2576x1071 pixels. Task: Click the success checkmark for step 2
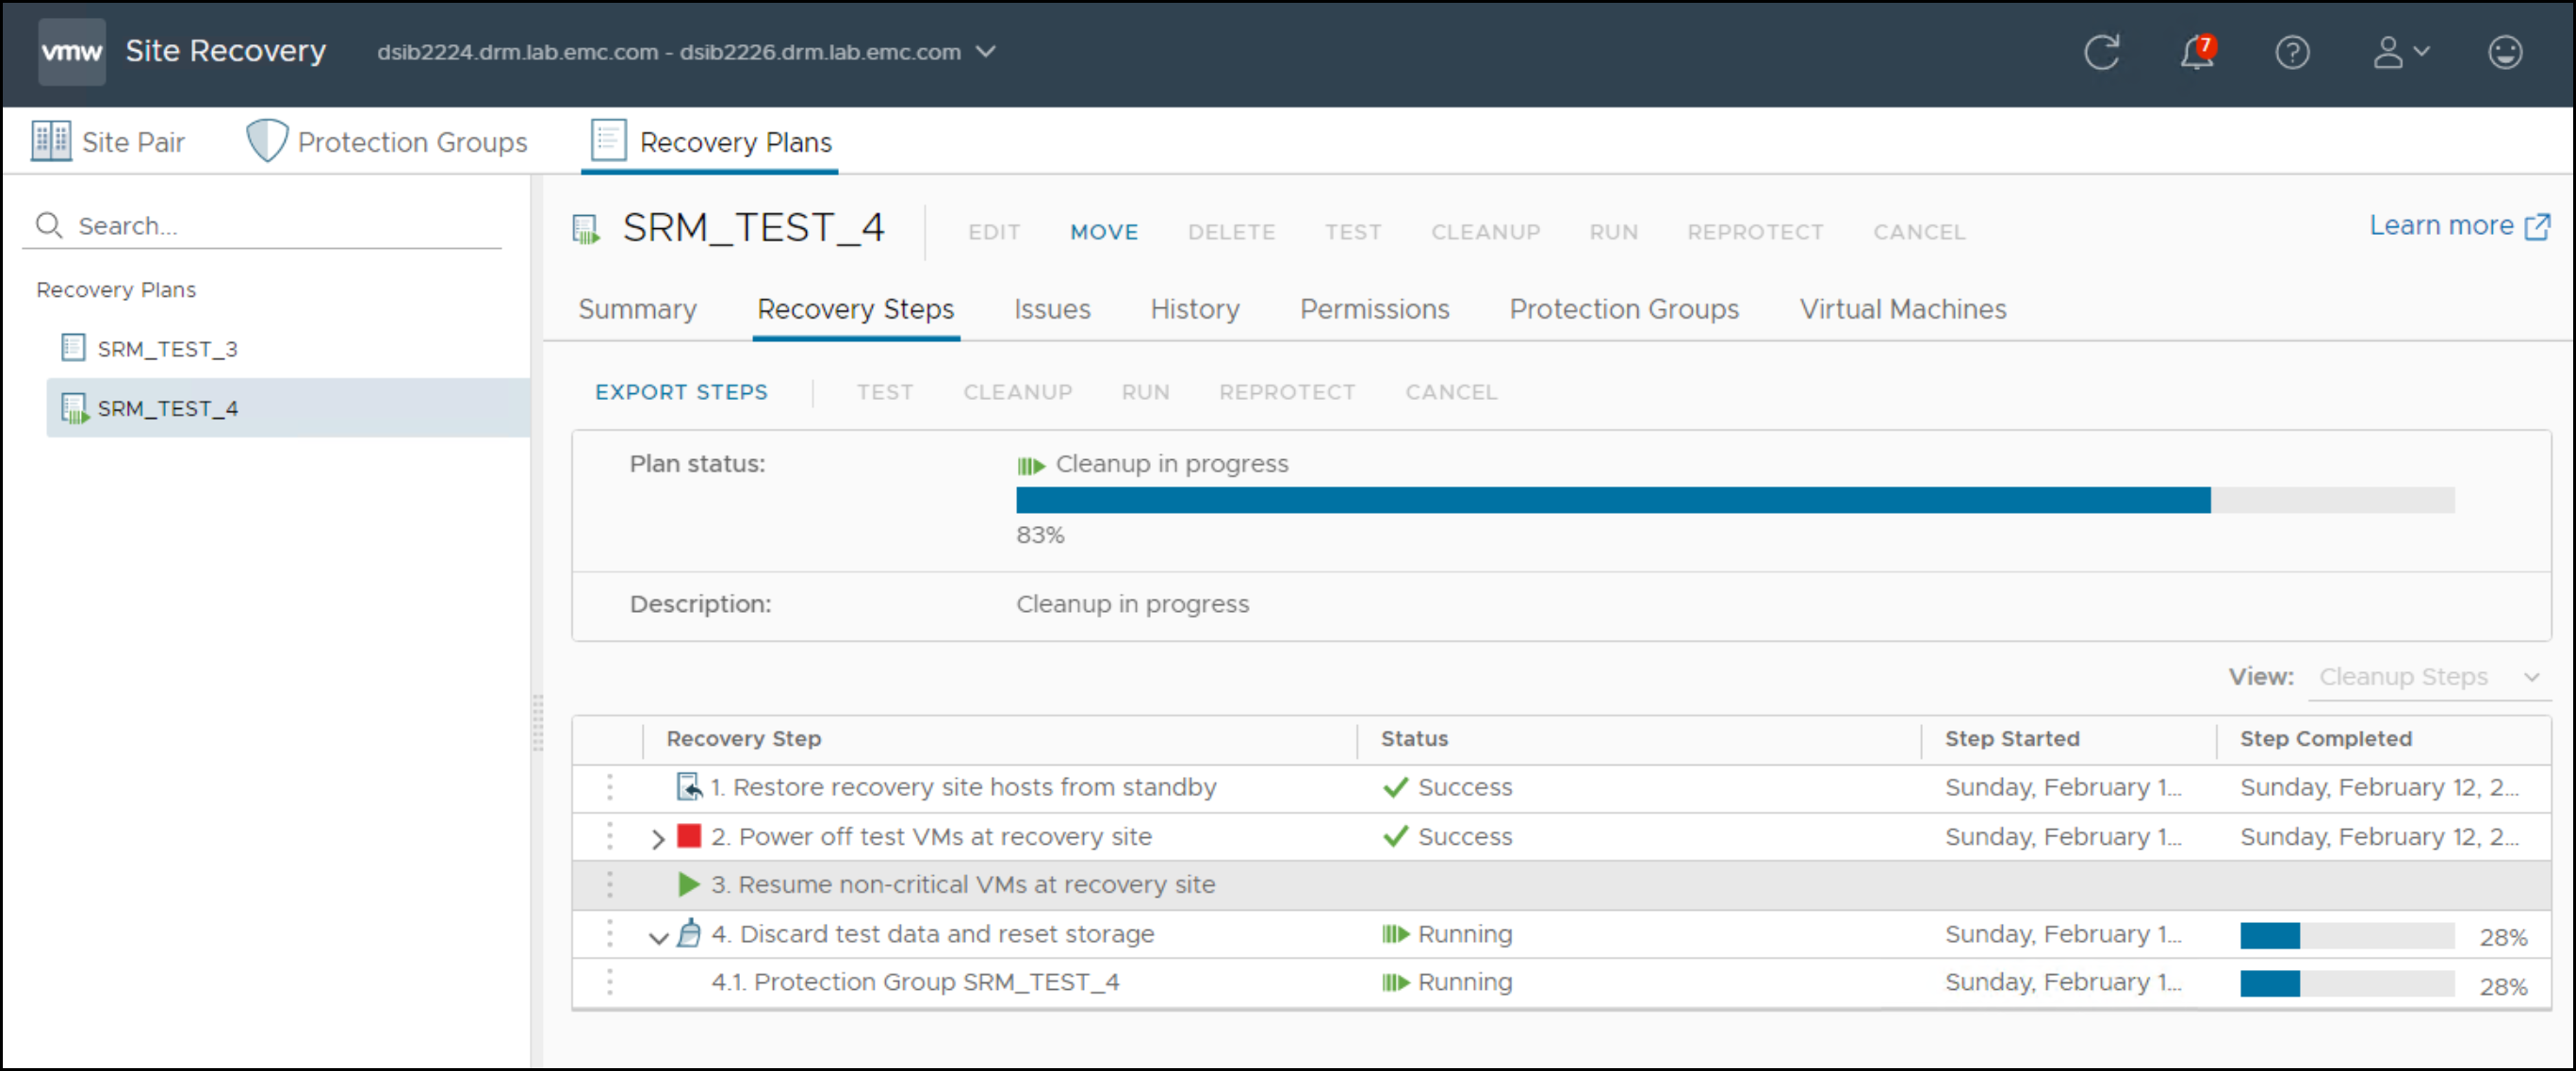pyautogui.click(x=1395, y=837)
